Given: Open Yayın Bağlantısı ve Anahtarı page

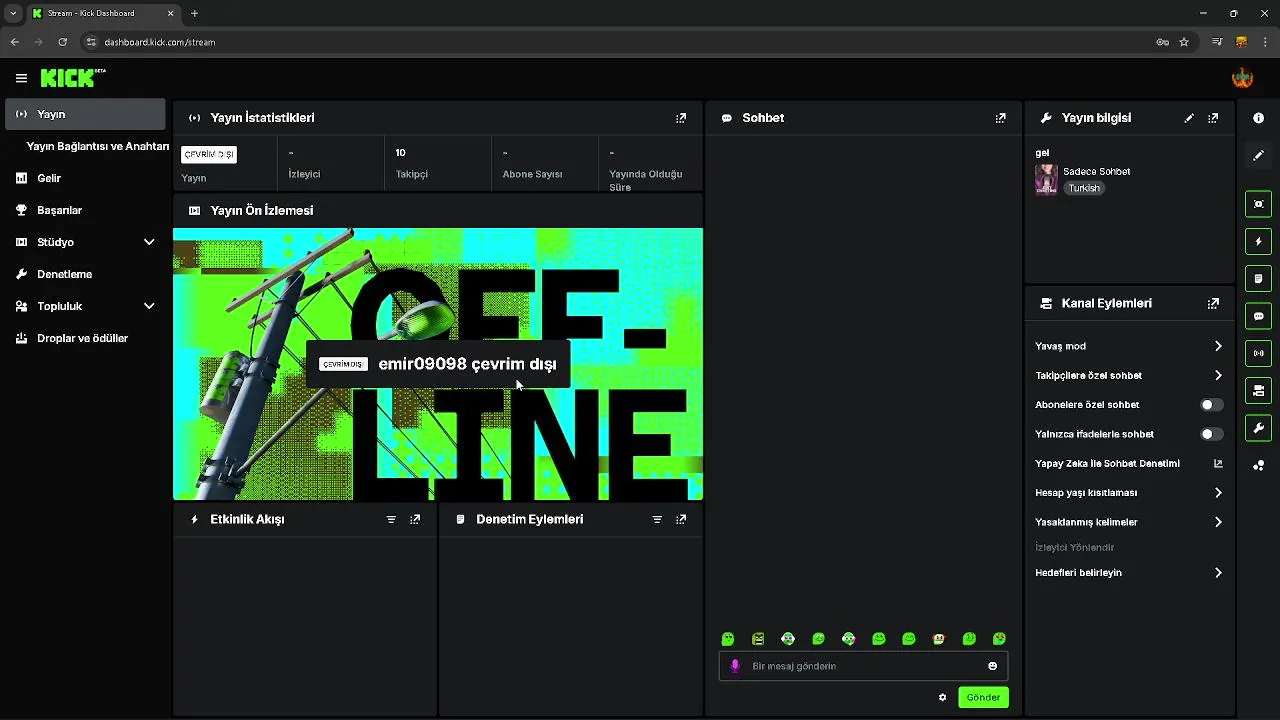Looking at the screenshot, I should pyautogui.click(x=97, y=146).
